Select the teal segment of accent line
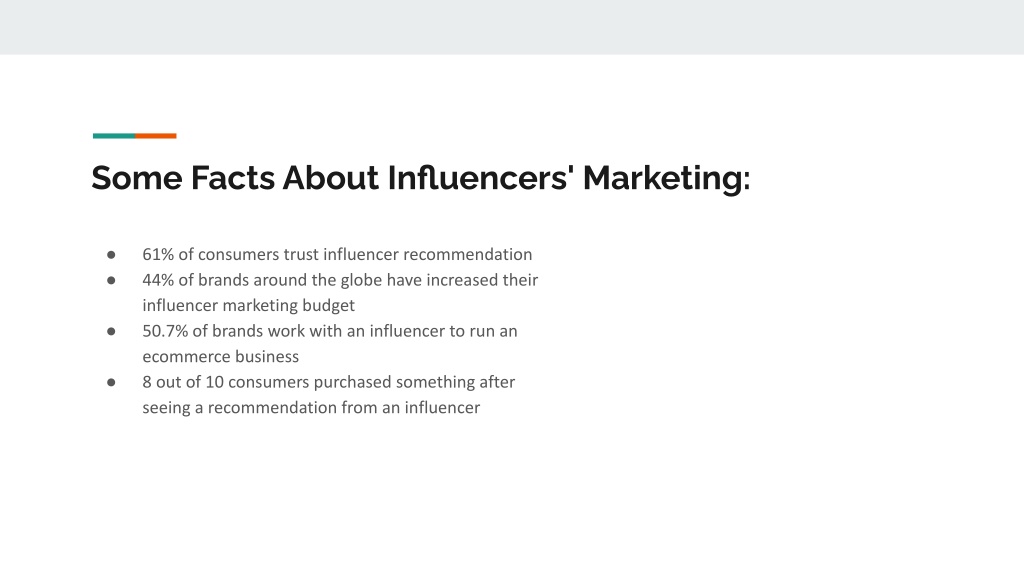 point(114,136)
